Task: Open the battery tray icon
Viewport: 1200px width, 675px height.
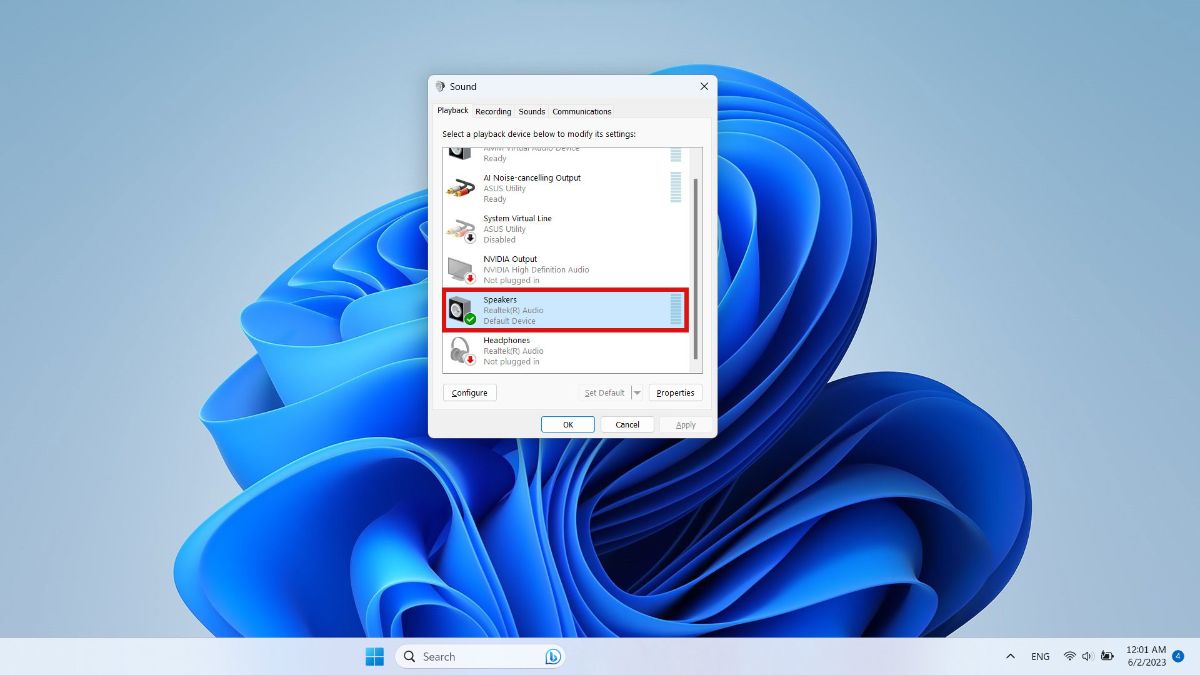Action: [1107, 656]
